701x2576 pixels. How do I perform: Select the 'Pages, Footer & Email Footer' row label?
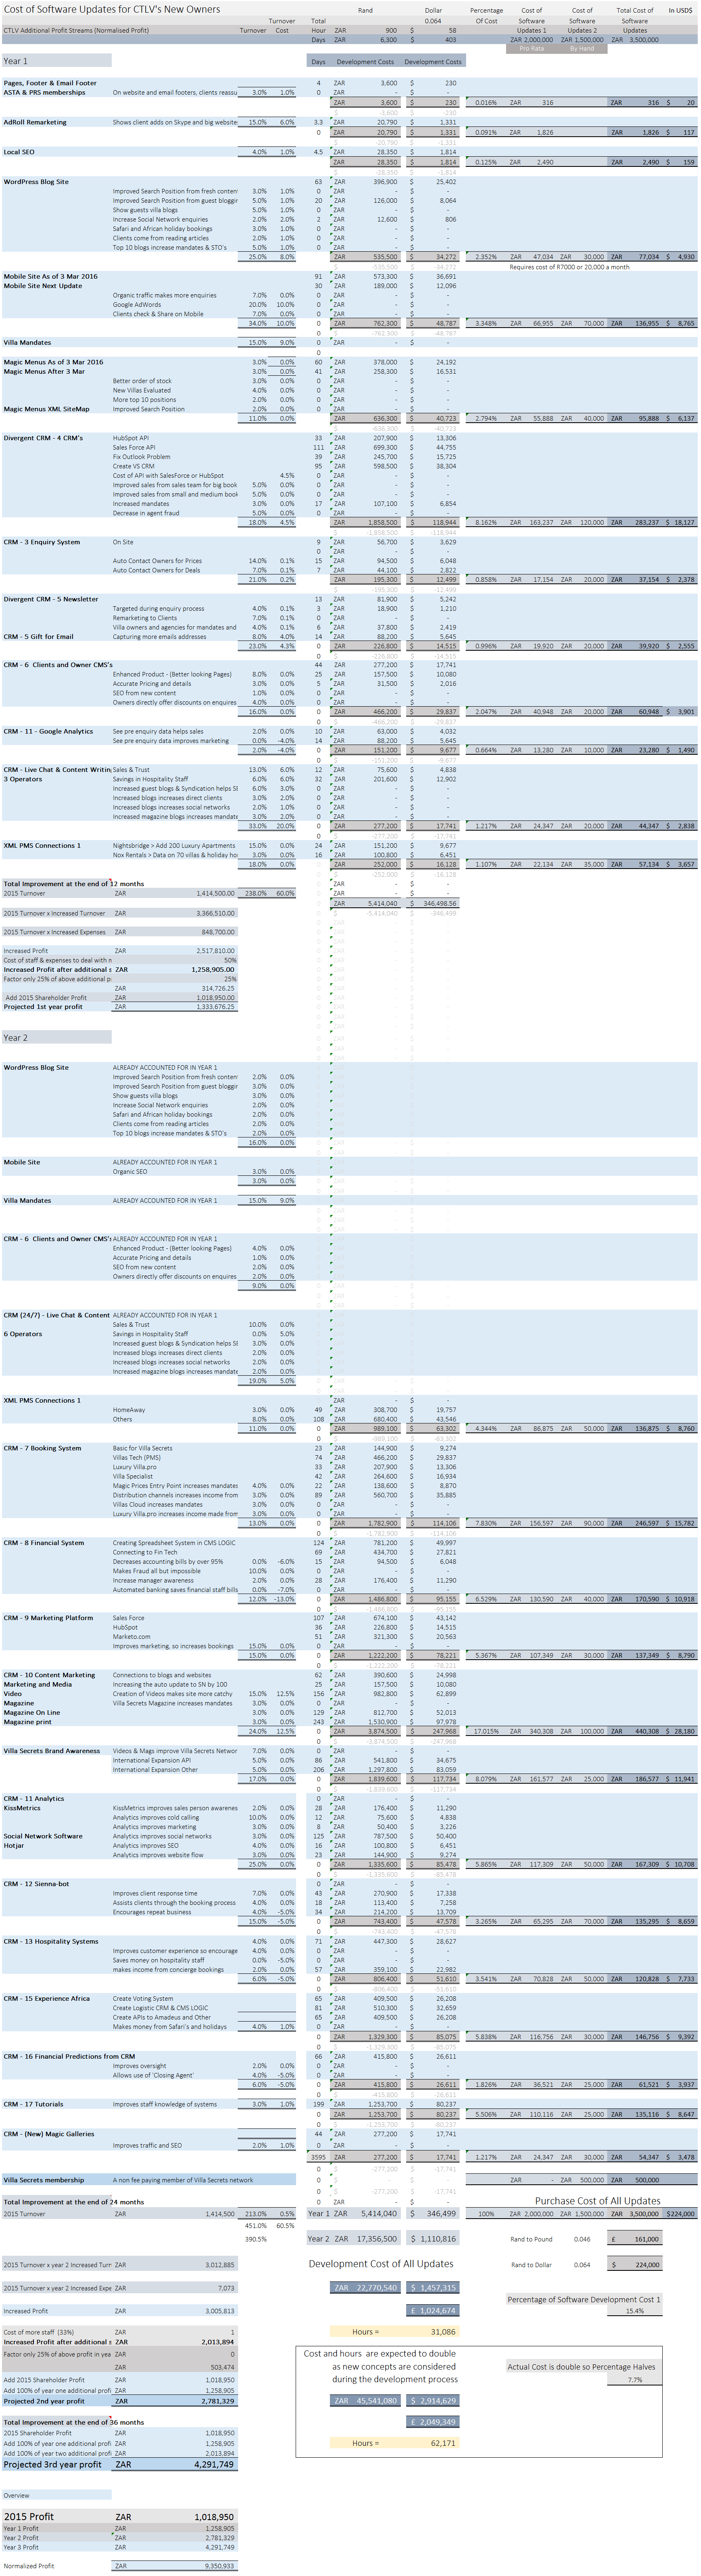[50, 83]
